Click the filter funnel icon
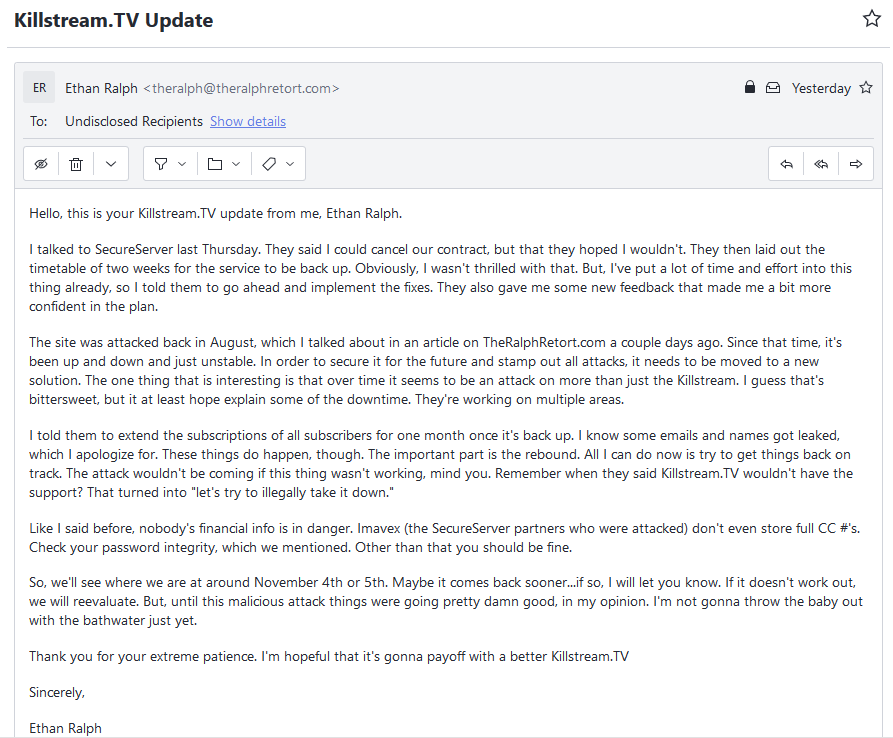The image size is (893, 738). (x=161, y=164)
